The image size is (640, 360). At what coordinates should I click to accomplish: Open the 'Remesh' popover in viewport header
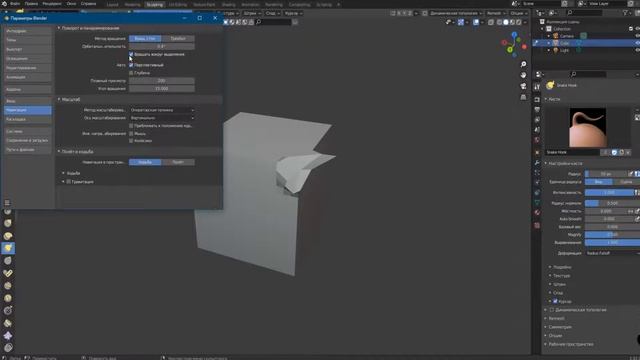click(496, 13)
